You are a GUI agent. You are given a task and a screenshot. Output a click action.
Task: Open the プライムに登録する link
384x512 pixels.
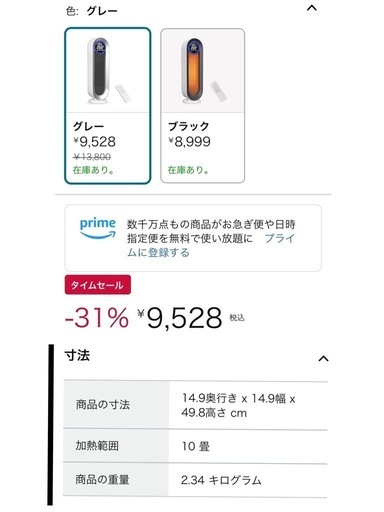click(211, 245)
